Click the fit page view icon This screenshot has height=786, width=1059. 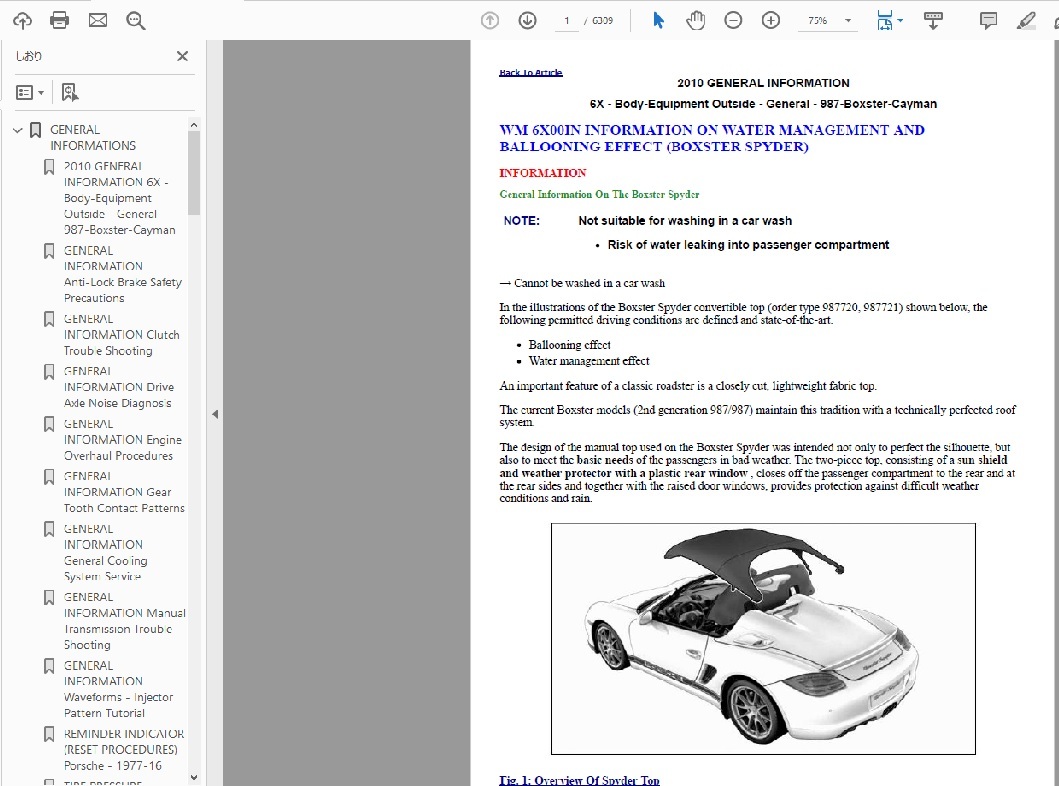point(884,21)
